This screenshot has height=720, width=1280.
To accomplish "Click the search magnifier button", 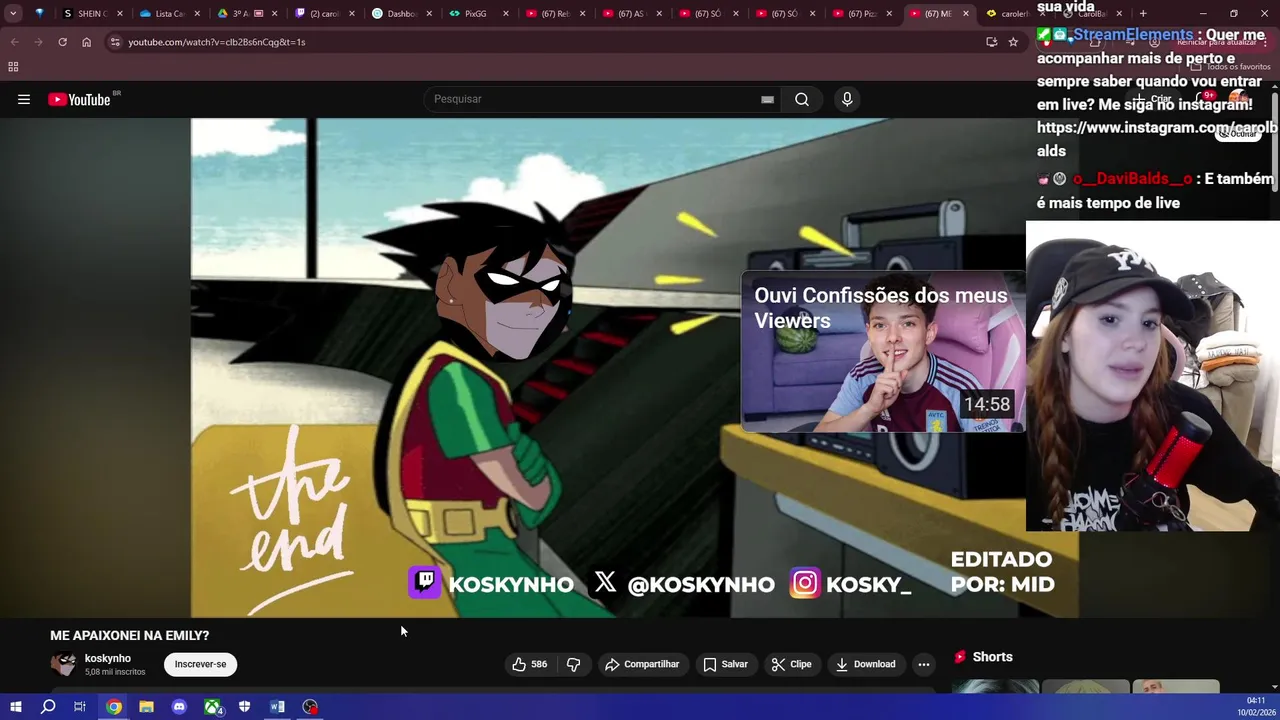I will click(802, 99).
